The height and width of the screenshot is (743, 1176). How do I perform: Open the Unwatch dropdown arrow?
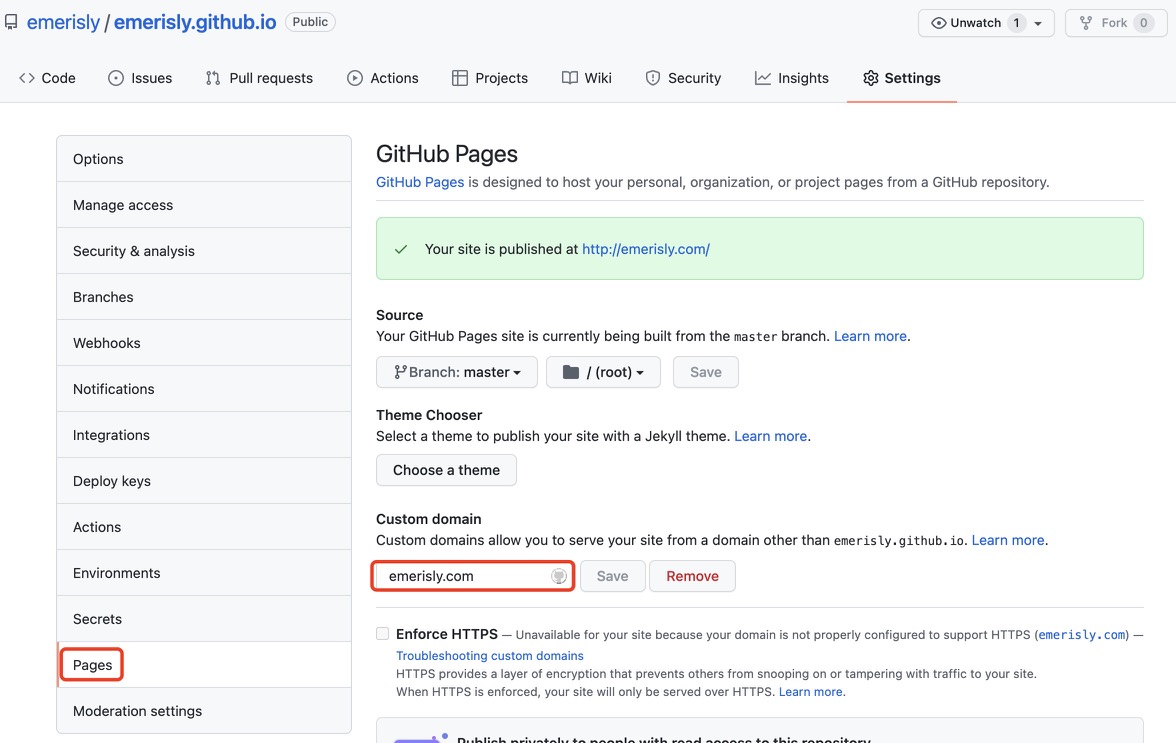point(1038,23)
